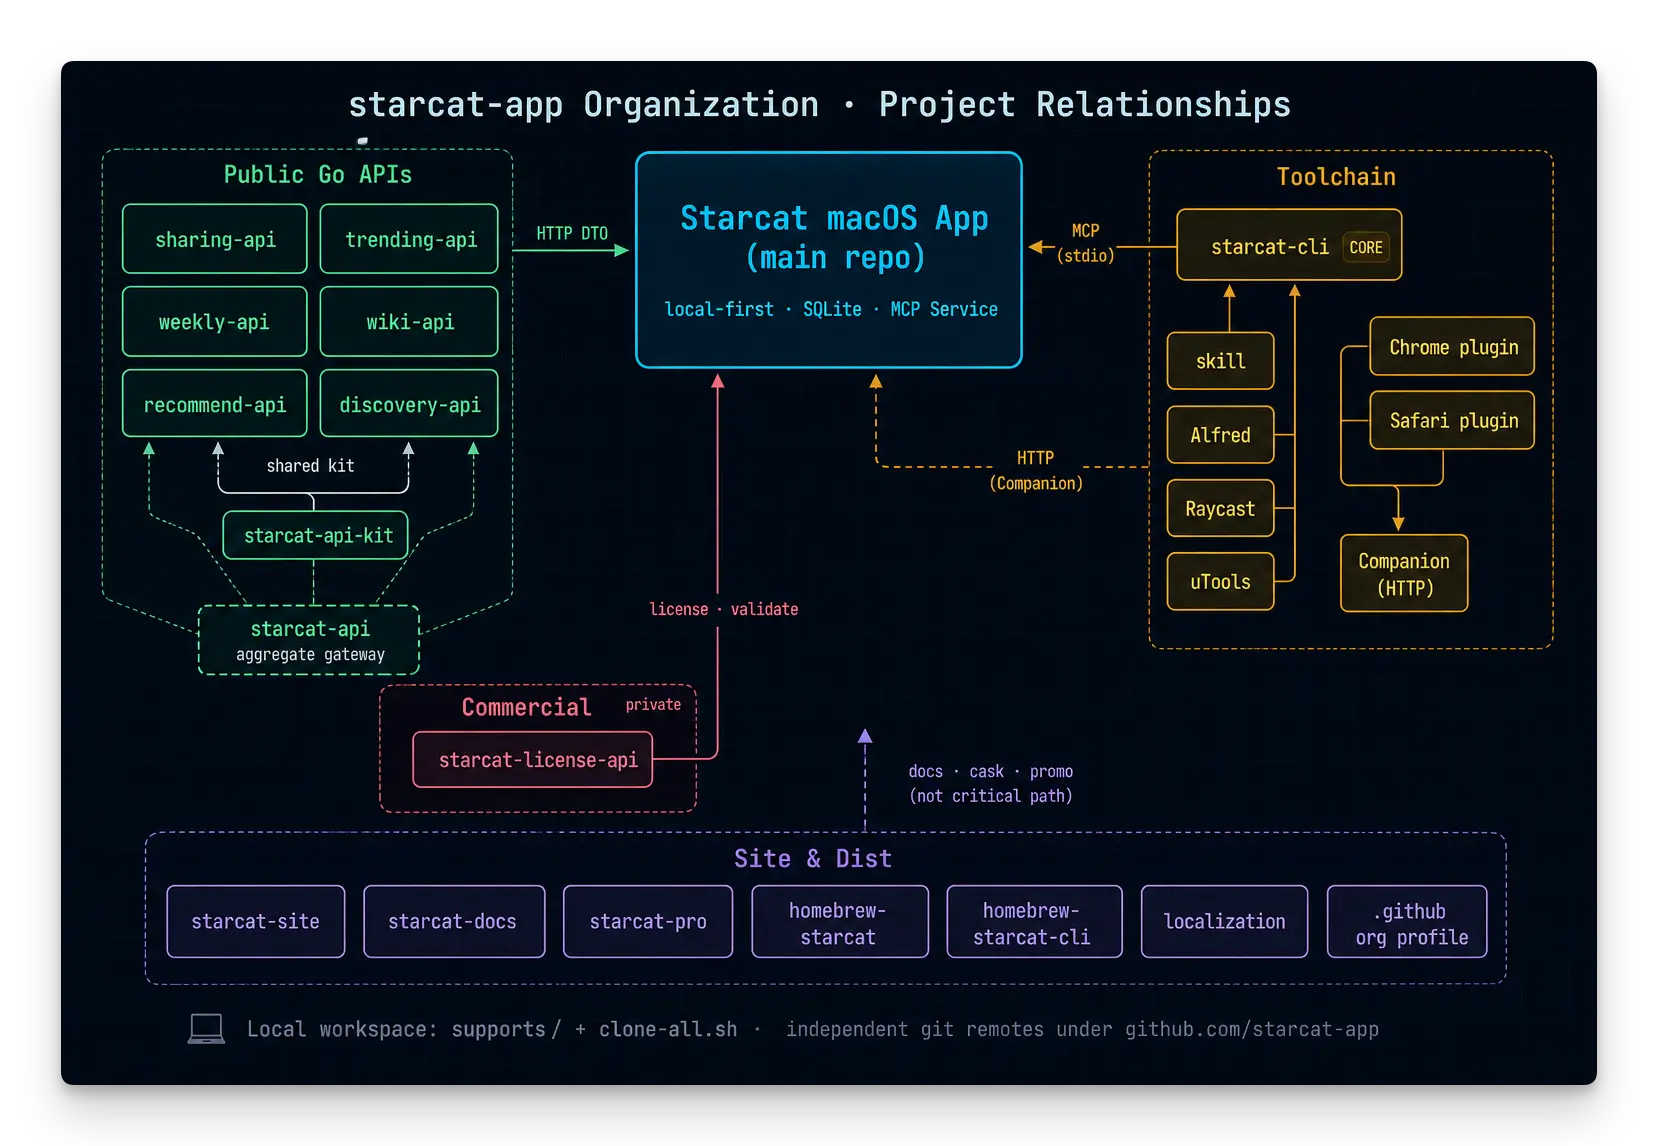
Task: Click the "HTTP (Companion)" dashed arrow label
Action: click(1036, 470)
